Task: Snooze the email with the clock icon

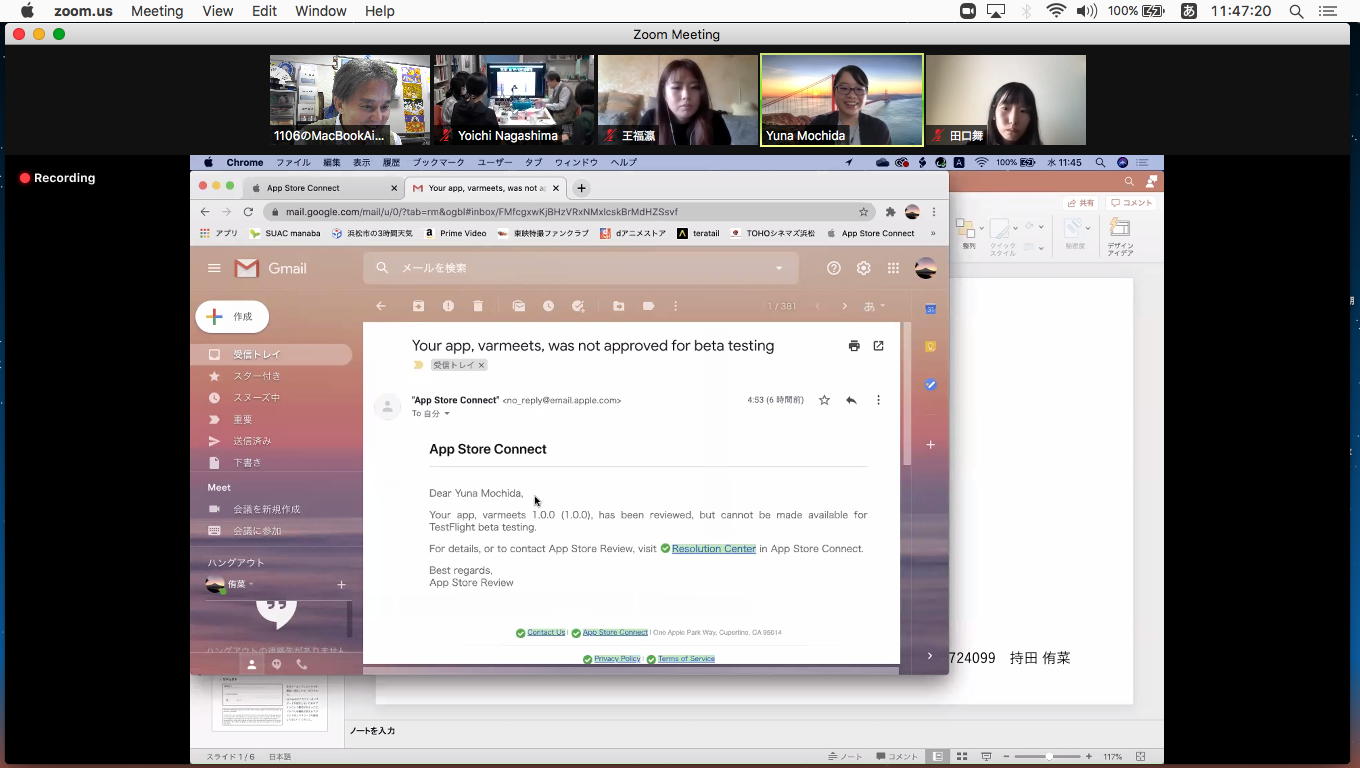Action: point(548,306)
